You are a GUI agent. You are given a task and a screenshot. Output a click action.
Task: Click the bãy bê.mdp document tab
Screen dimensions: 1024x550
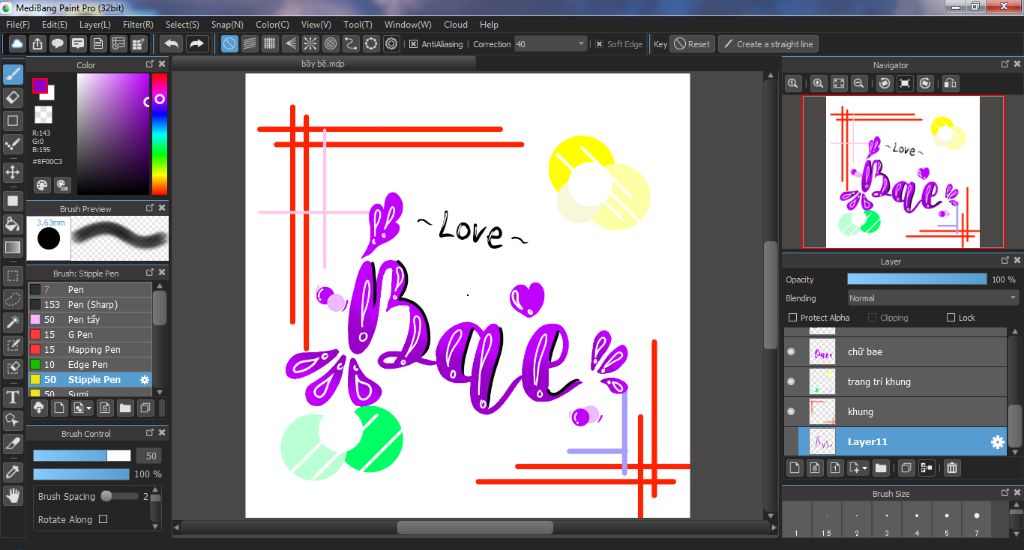323,63
